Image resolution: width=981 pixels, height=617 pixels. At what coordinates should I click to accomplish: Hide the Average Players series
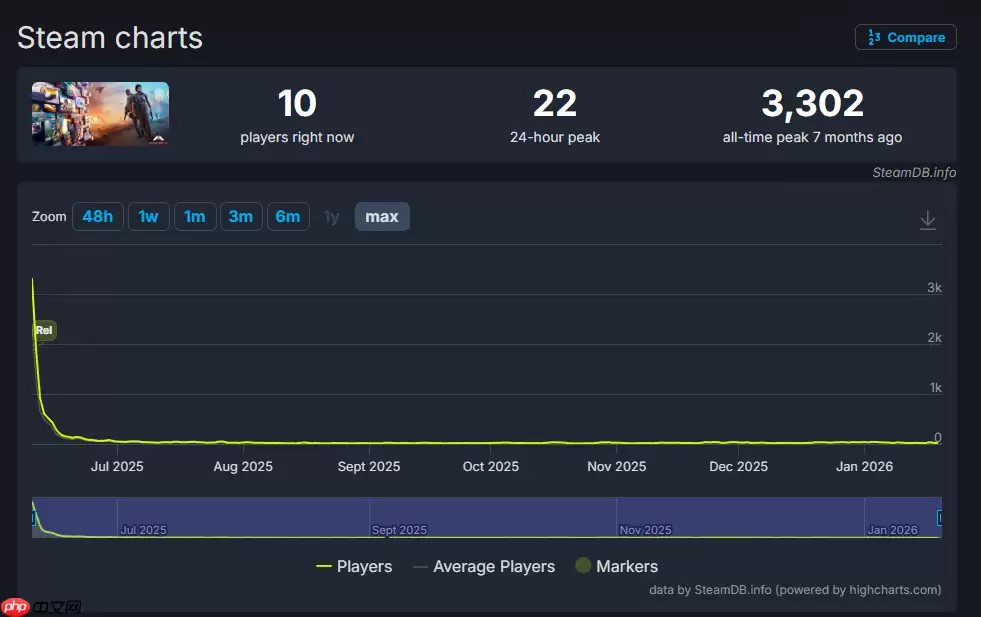(x=484, y=567)
